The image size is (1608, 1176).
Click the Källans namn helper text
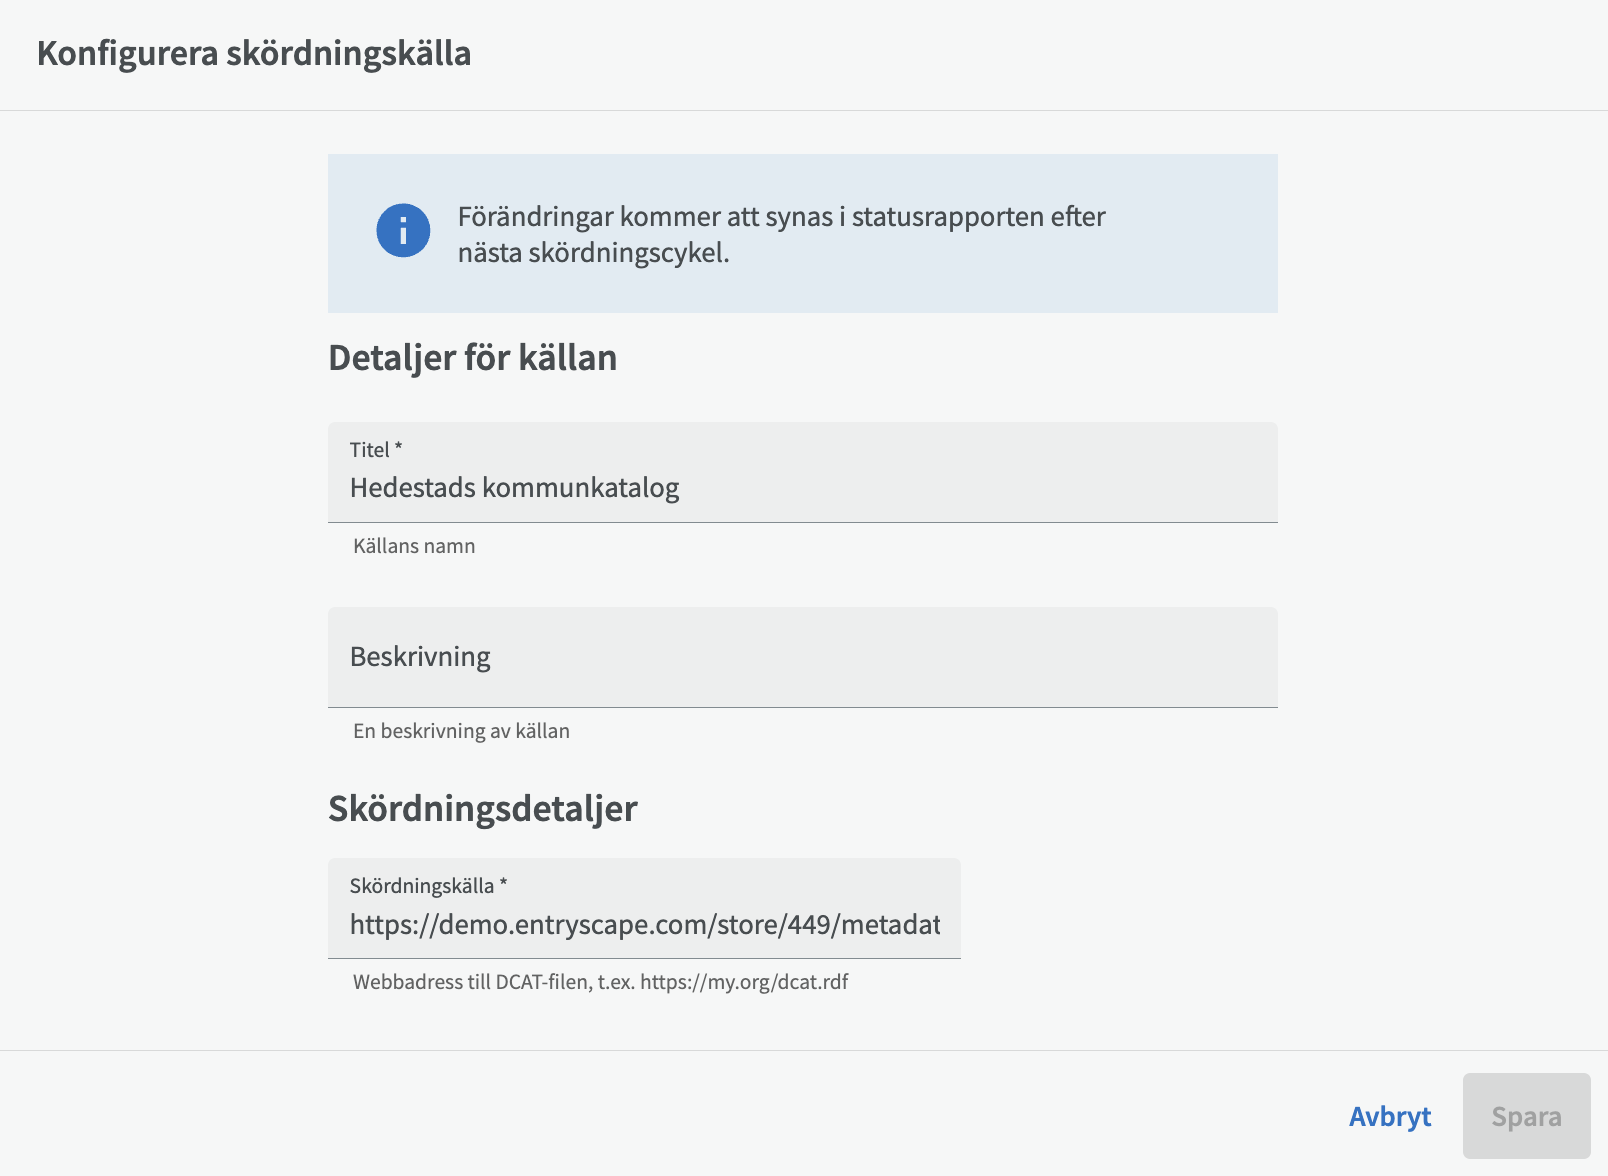(414, 546)
